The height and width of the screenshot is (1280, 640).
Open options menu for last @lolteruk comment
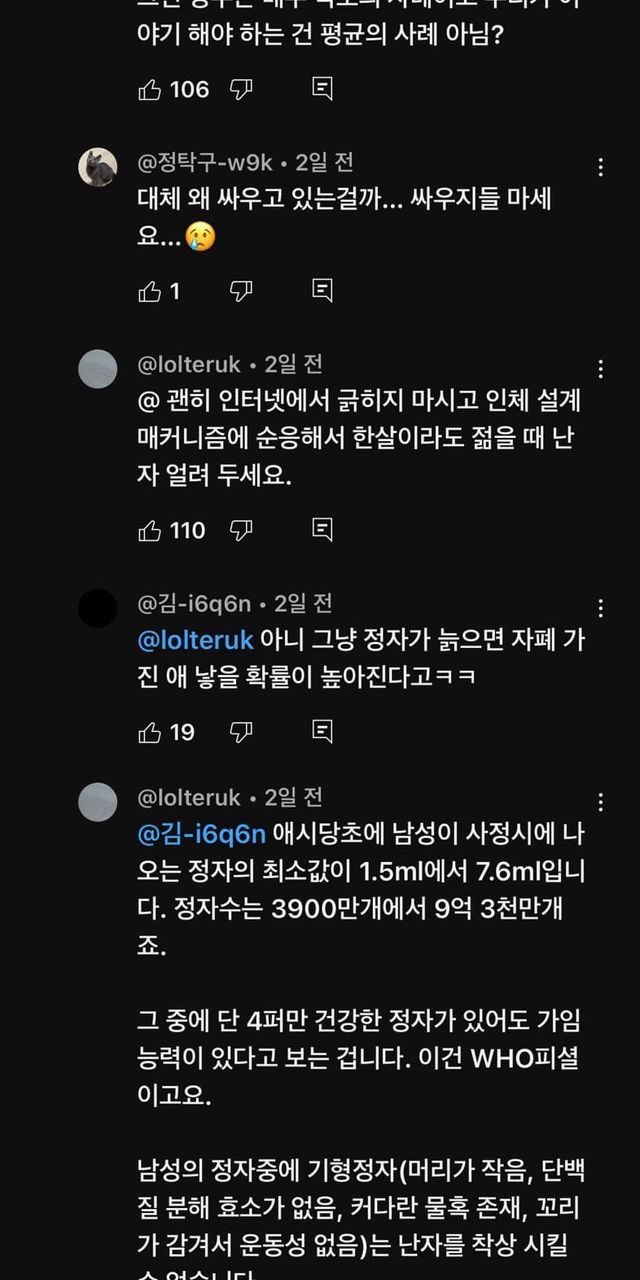coord(600,802)
